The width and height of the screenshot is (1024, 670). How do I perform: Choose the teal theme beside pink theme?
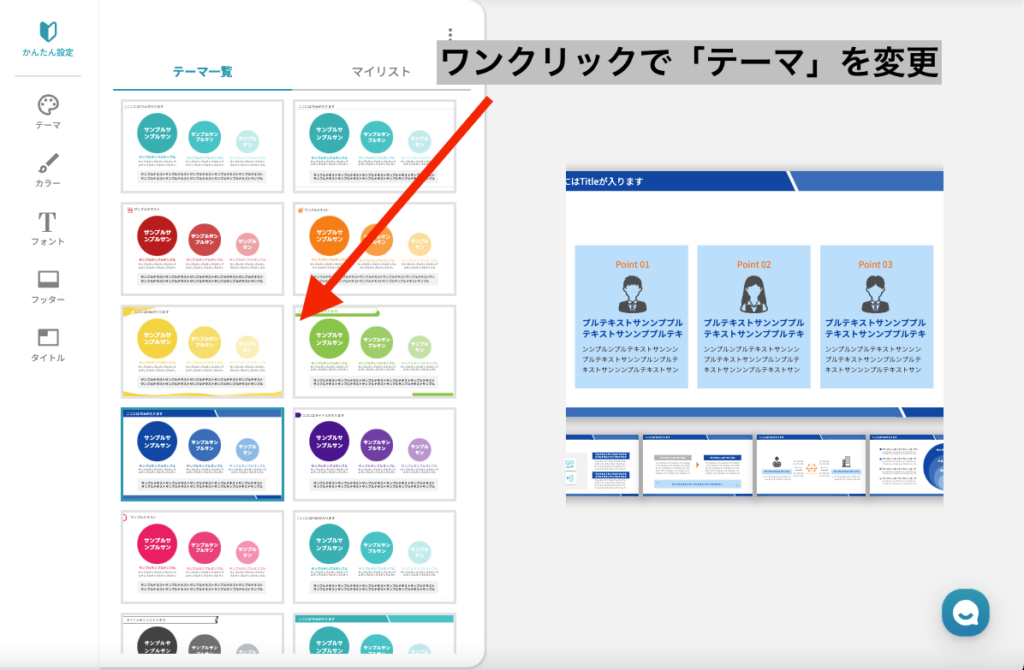(375, 557)
